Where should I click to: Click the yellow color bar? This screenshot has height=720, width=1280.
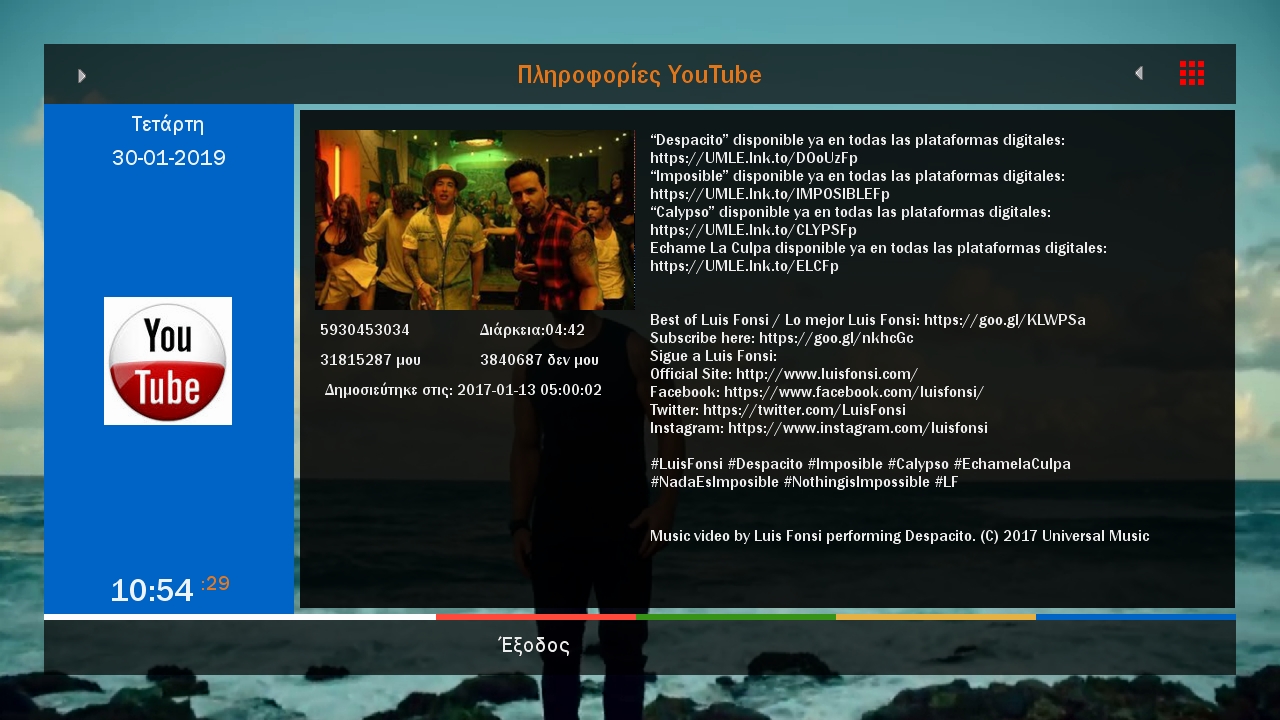[936, 617]
